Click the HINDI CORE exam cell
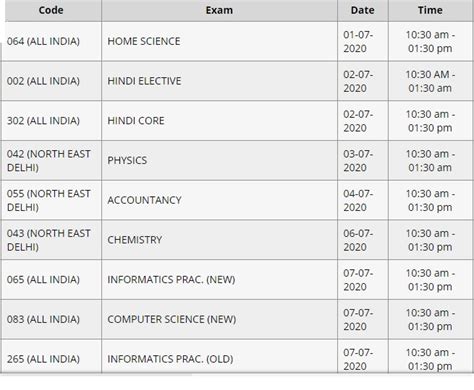Viewport: 474px width, 390px height. tap(219, 121)
